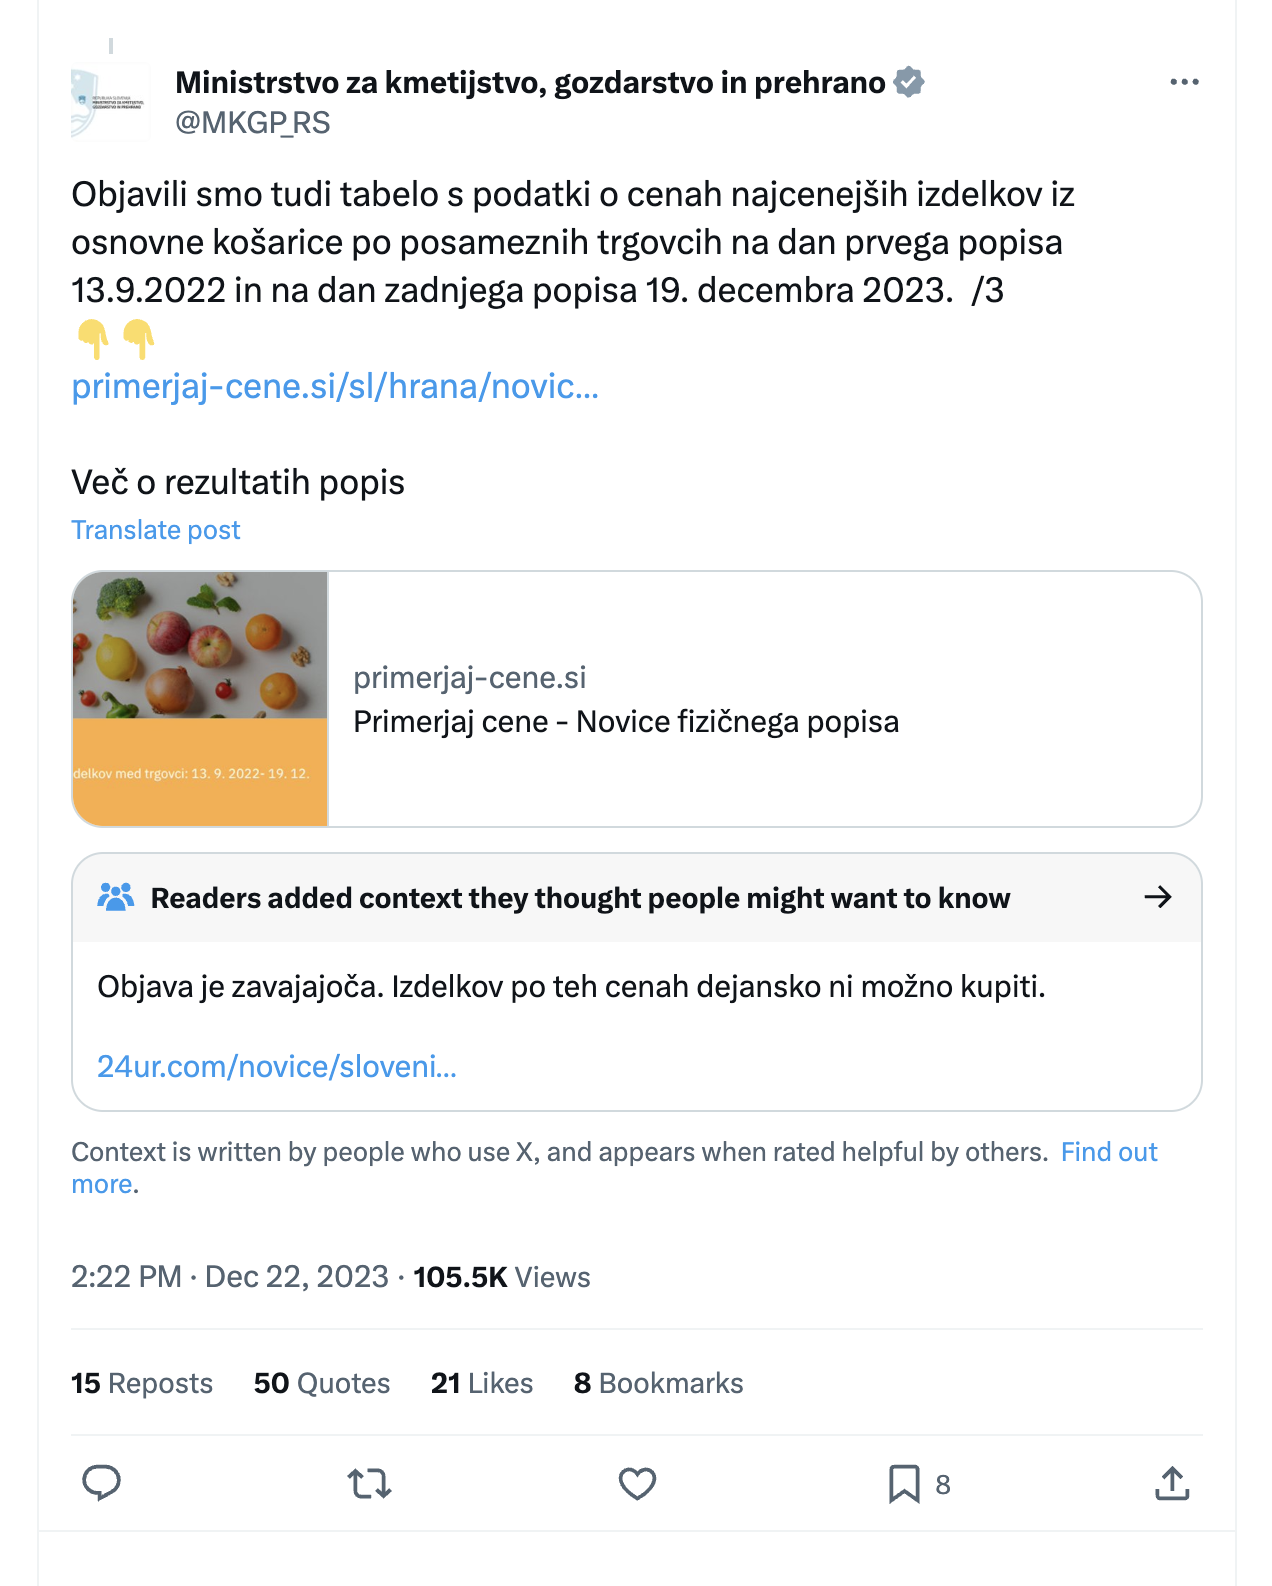Screen dimensions: 1272x1586
Task: Open the three-dot more options menu
Action: click(x=1184, y=82)
